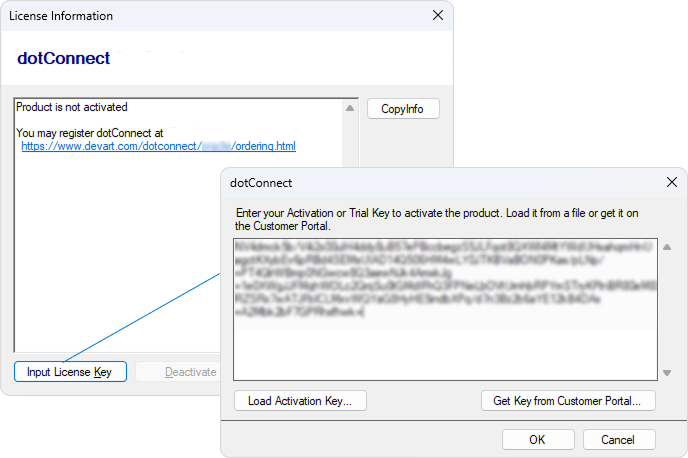
Task: Click the dotConnect product heading
Action: click(x=64, y=58)
